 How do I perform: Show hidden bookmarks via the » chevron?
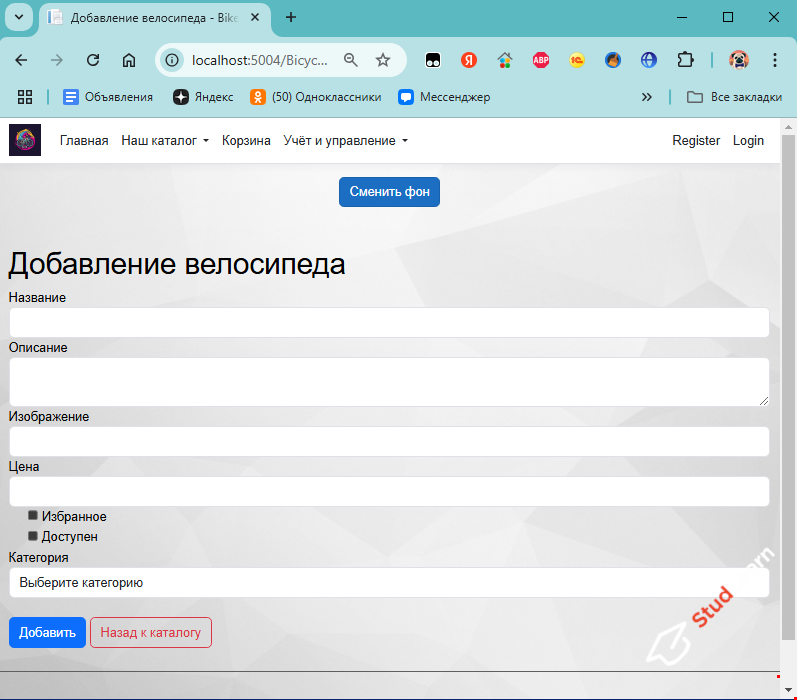(x=647, y=97)
